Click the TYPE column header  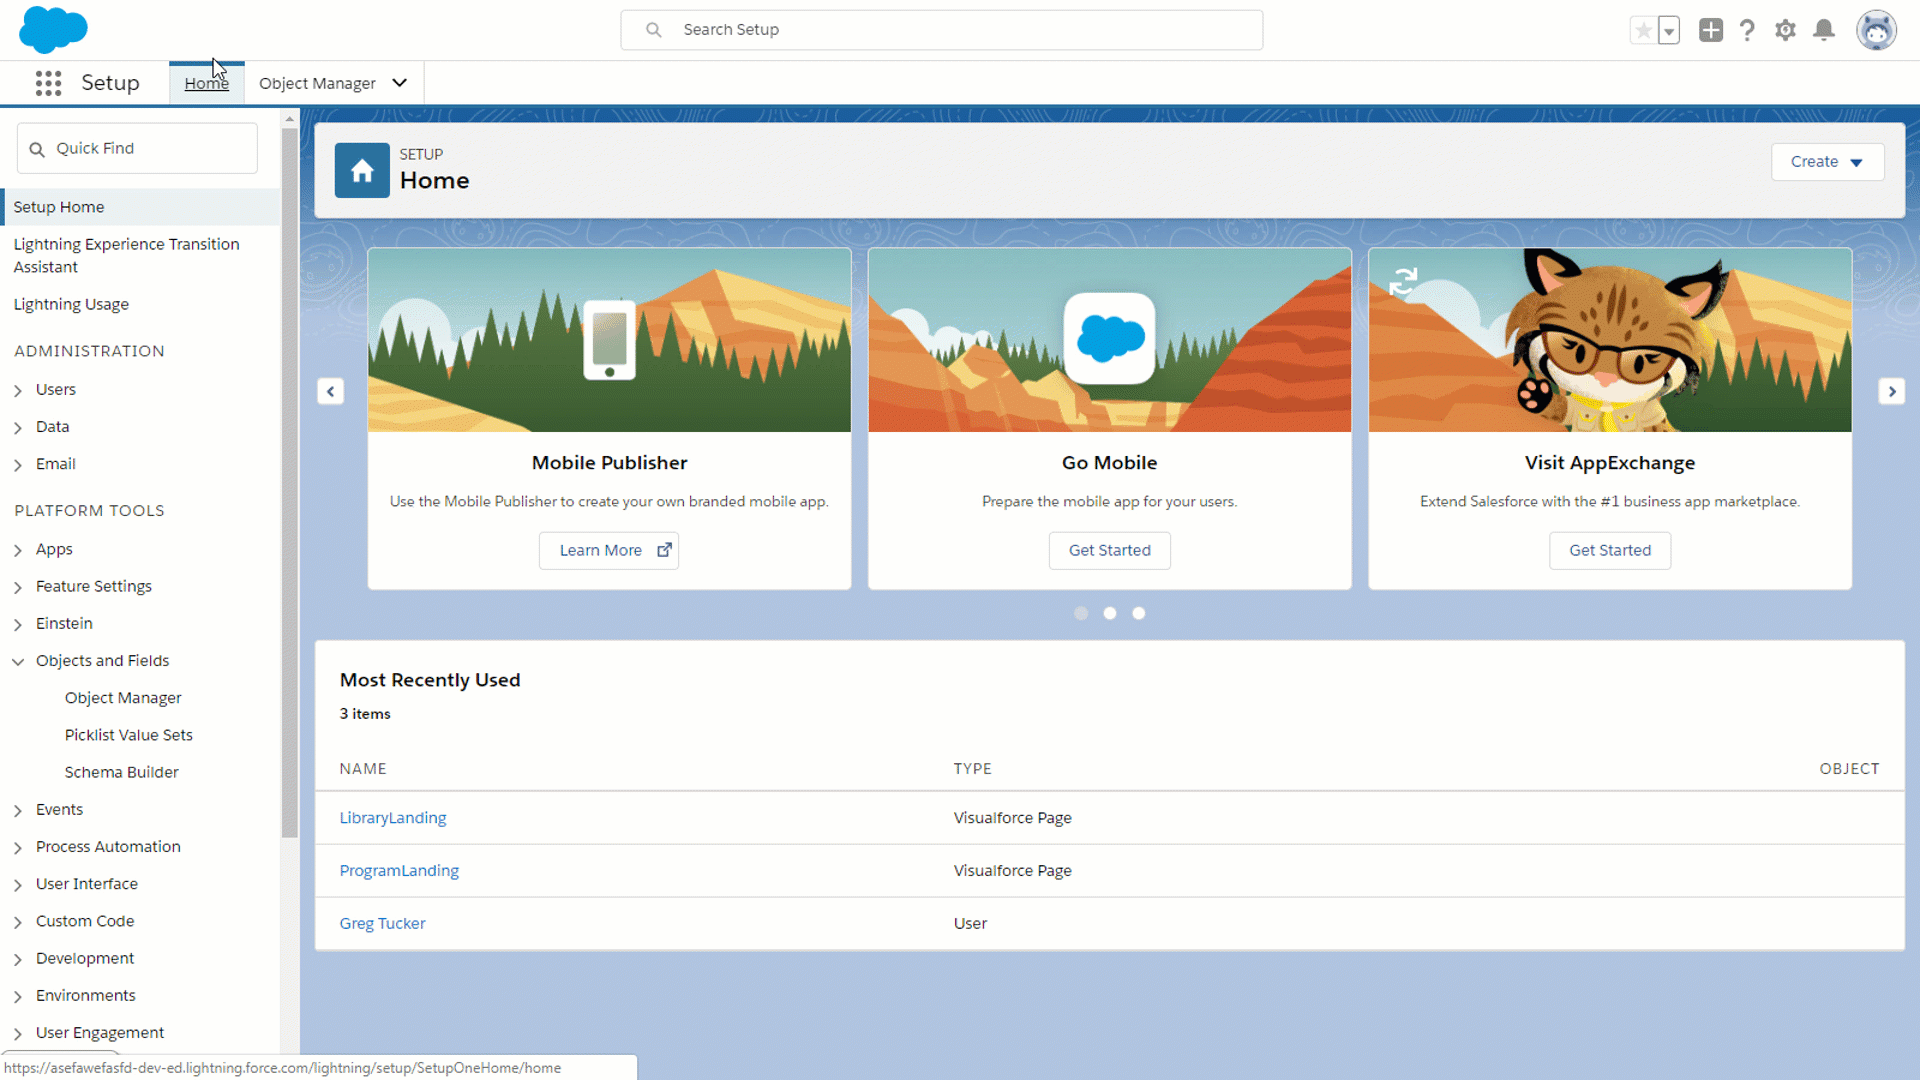click(x=973, y=769)
